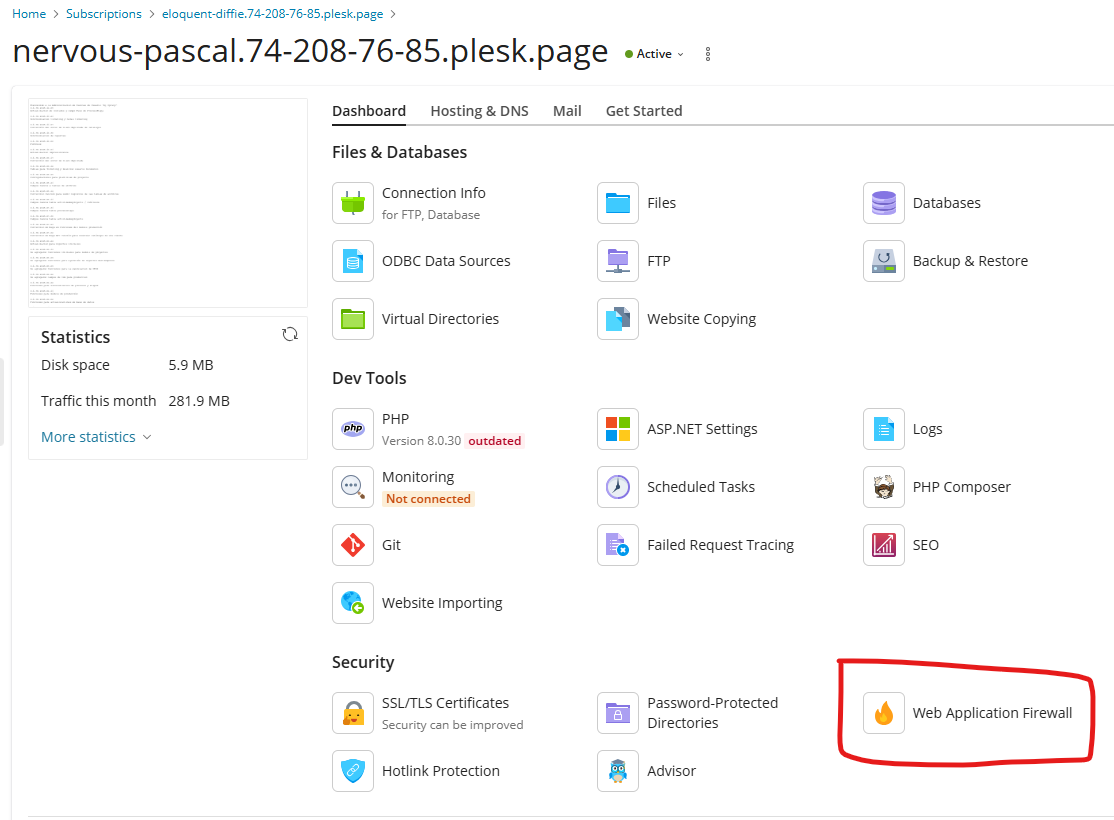Click the Scheduled Tasks link
1114x820 pixels.
[701, 487]
